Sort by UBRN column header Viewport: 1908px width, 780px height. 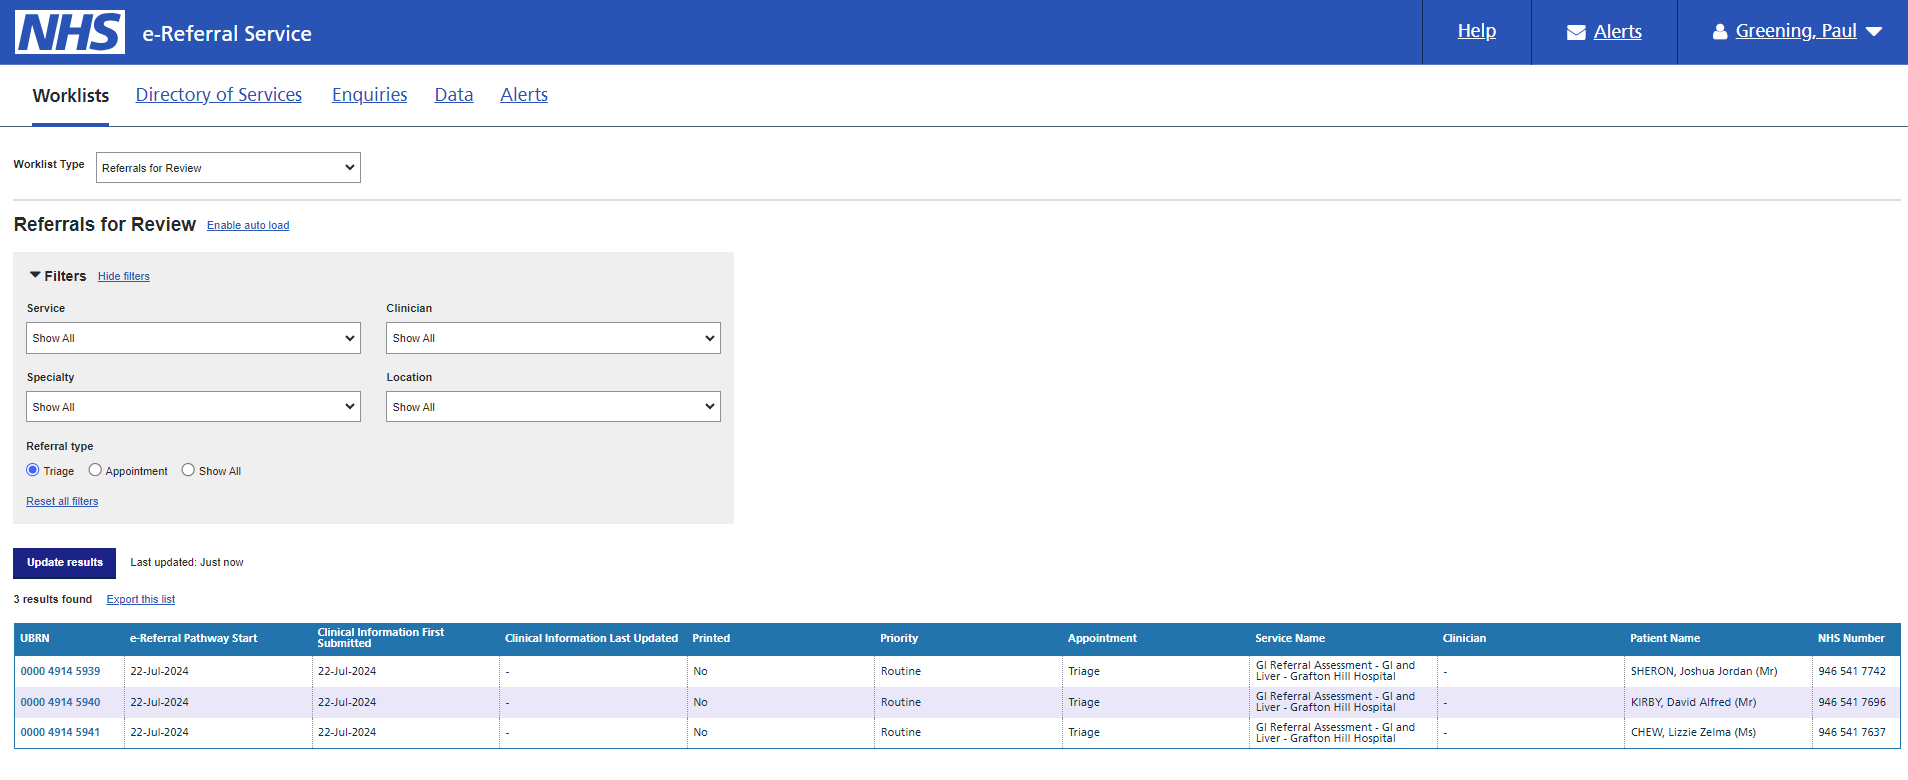tap(35, 638)
